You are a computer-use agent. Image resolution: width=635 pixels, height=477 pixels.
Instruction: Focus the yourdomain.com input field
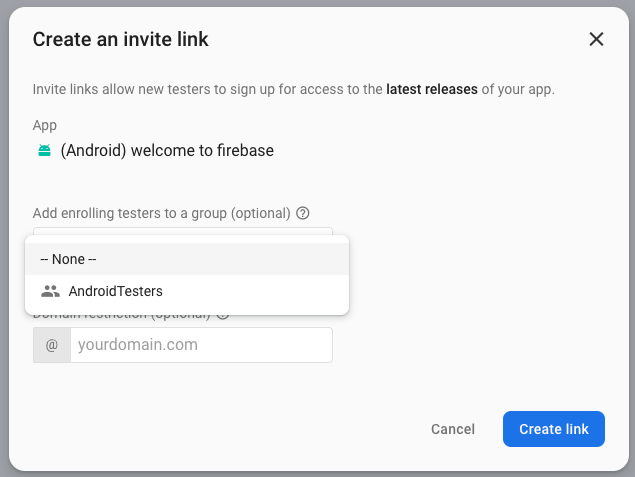tap(201, 345)
